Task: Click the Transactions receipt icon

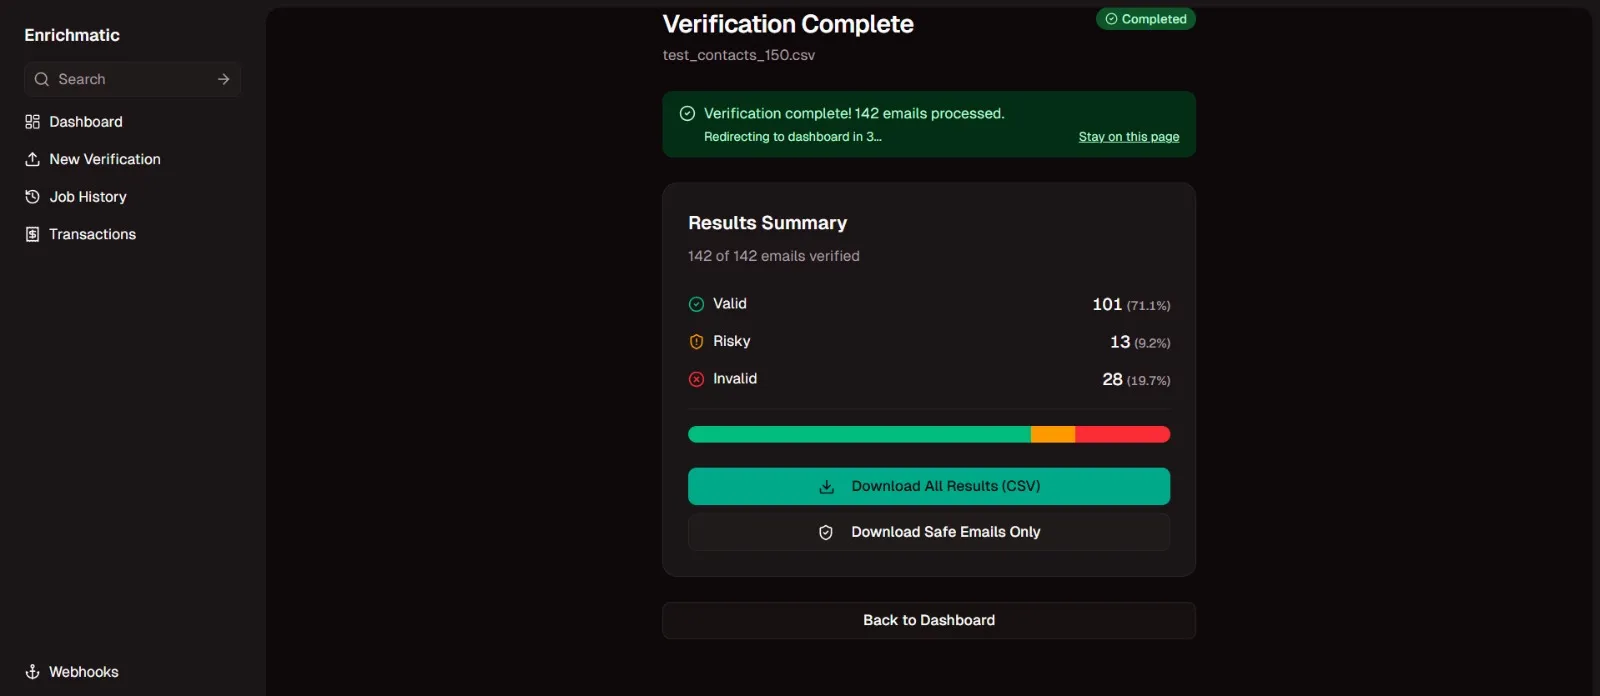Action: coord(32,234)
